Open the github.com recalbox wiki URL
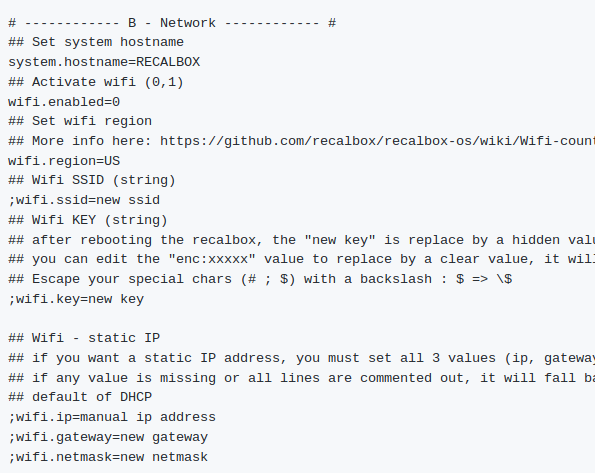The height and width of the screenshot is (473, 595). (377, 141)
